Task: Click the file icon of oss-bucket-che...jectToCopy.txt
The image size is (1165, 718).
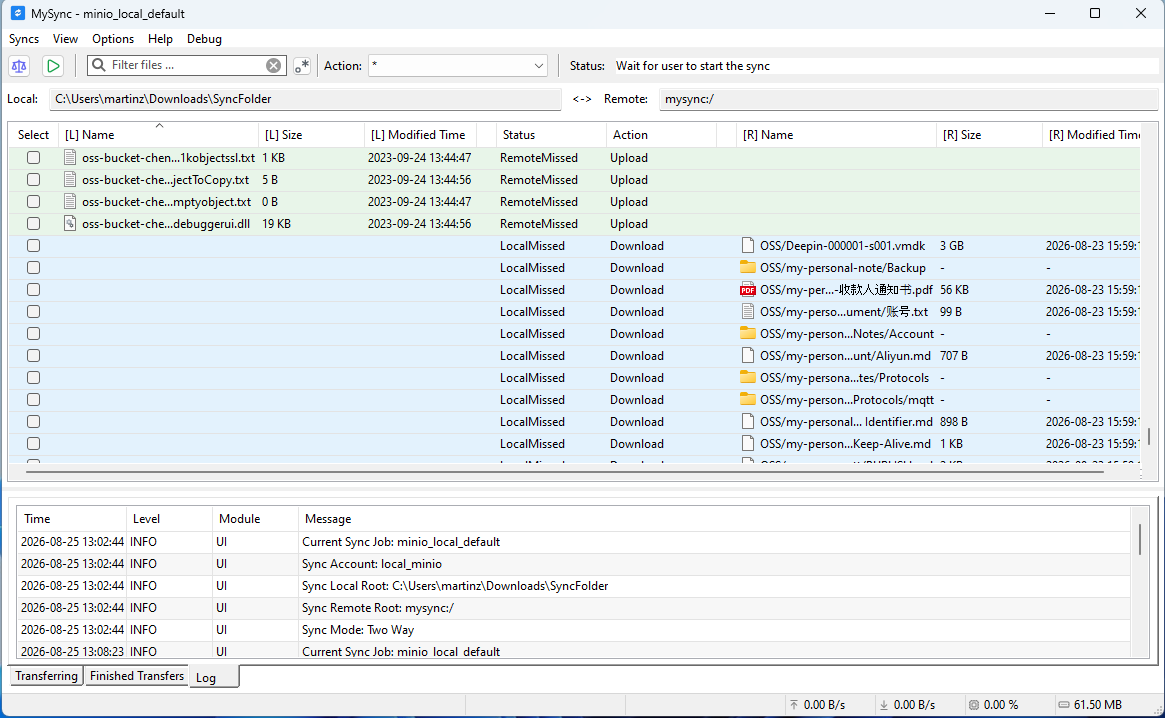Action: (70, 179)
